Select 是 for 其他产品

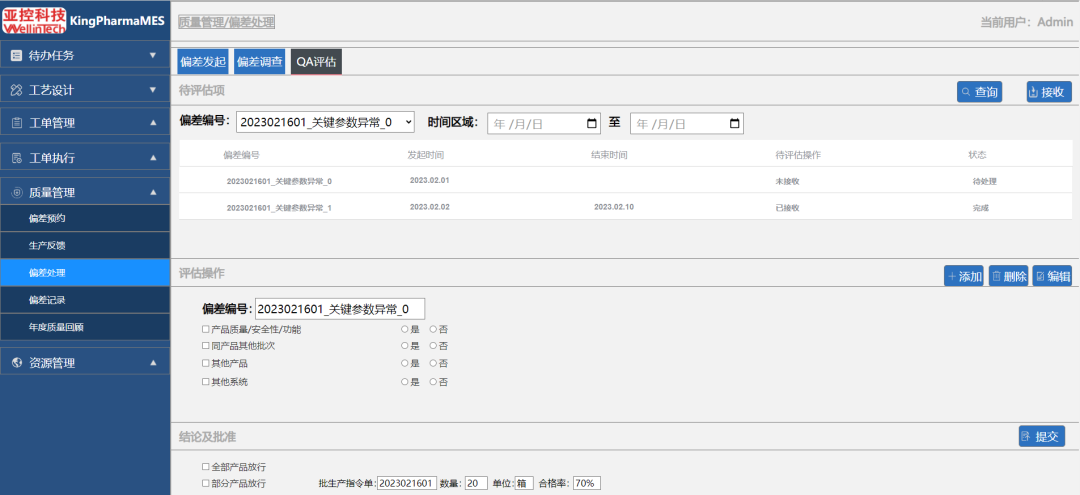(405, 363)
